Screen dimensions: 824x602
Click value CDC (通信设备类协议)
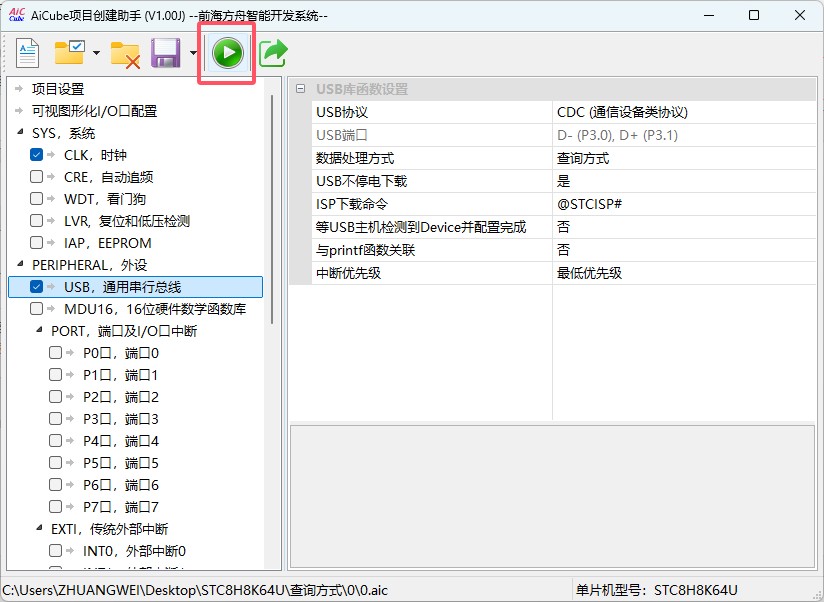coord(622,112)
